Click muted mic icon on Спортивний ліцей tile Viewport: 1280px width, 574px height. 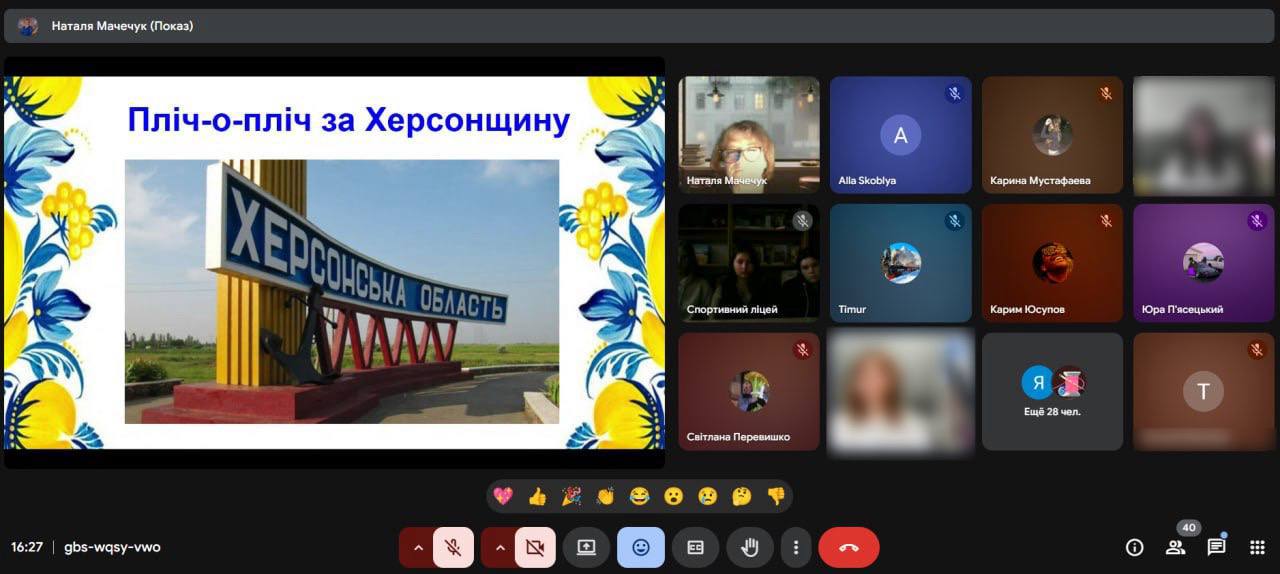(802, 221)
